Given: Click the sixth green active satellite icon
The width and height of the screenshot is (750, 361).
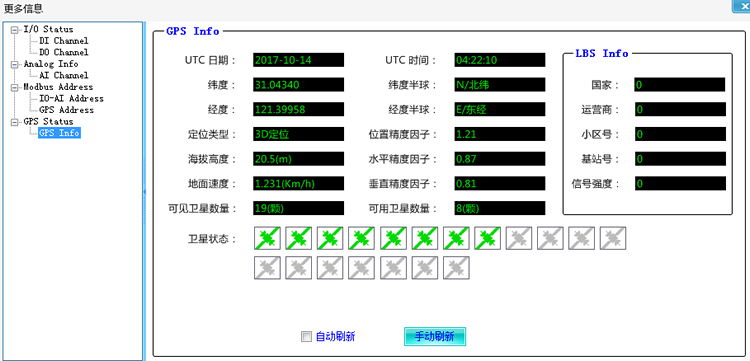Looking at the screenshot, I should [x=425, y=238].
